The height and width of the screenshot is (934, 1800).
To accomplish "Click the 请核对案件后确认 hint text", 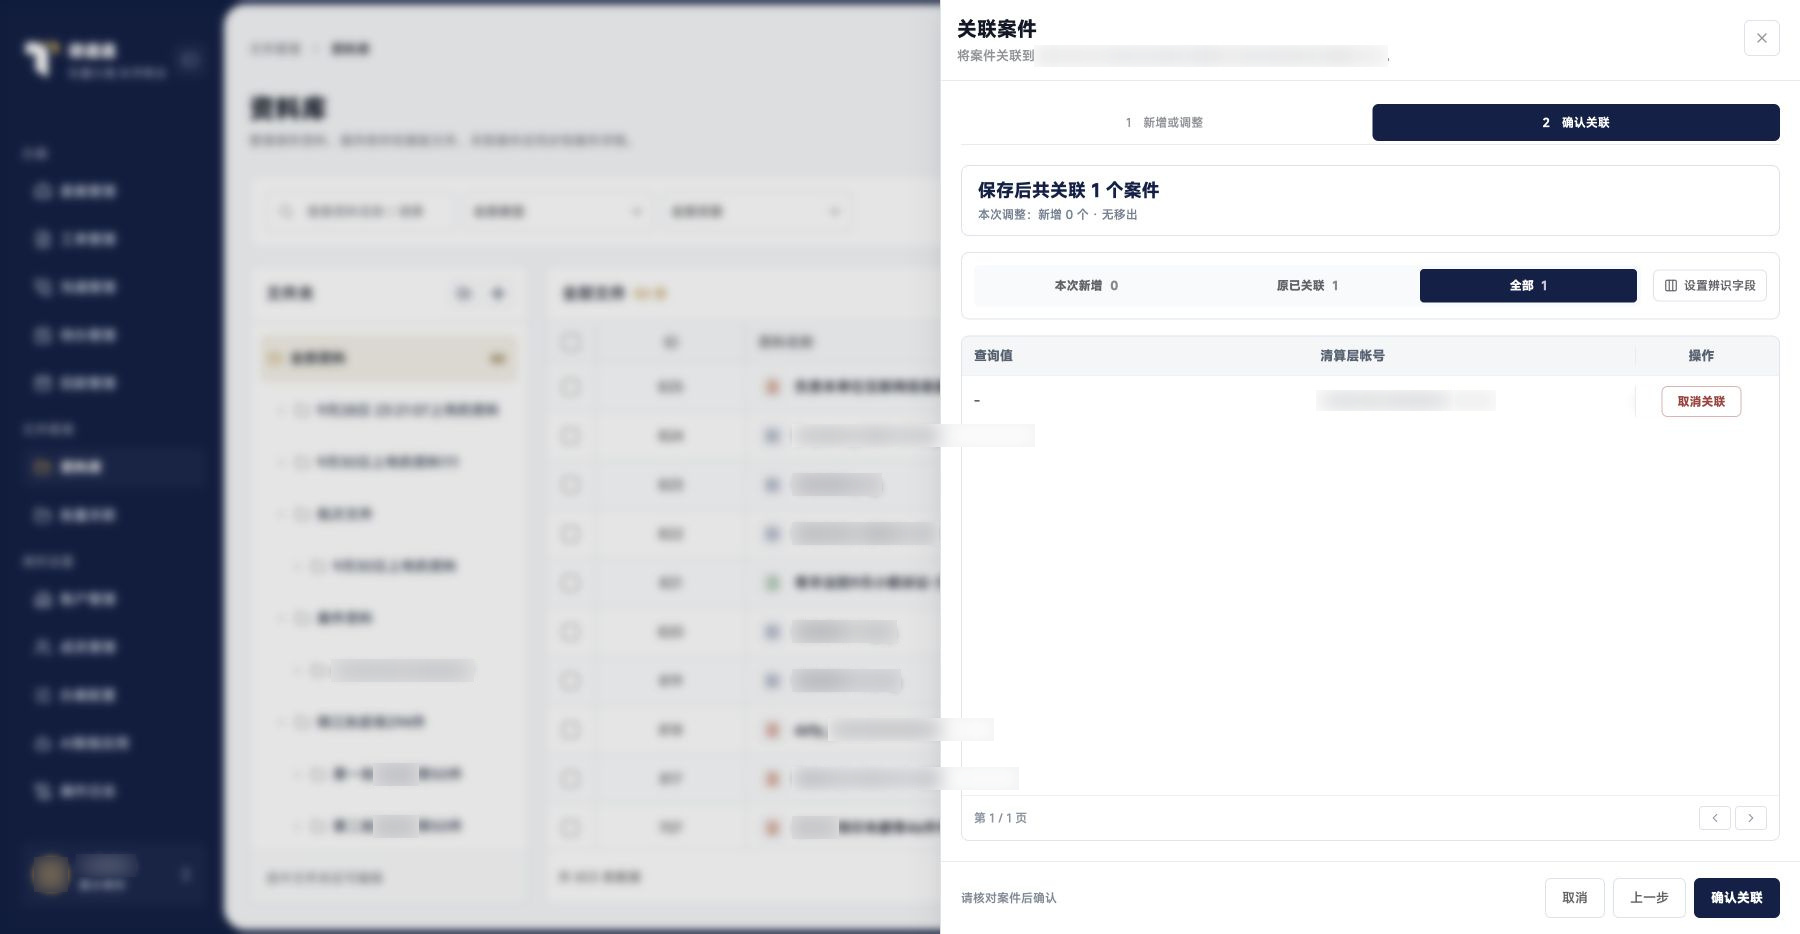I will point(1008,898).
